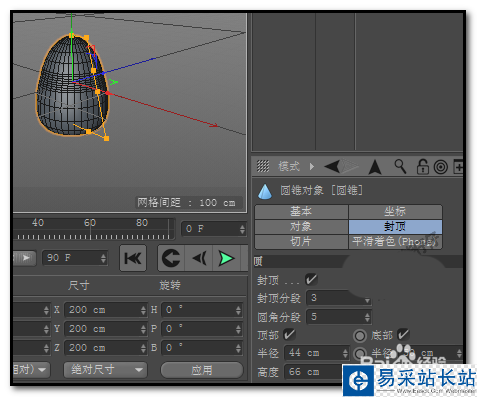Select the 切片 tab button

[x=301, y=242]
